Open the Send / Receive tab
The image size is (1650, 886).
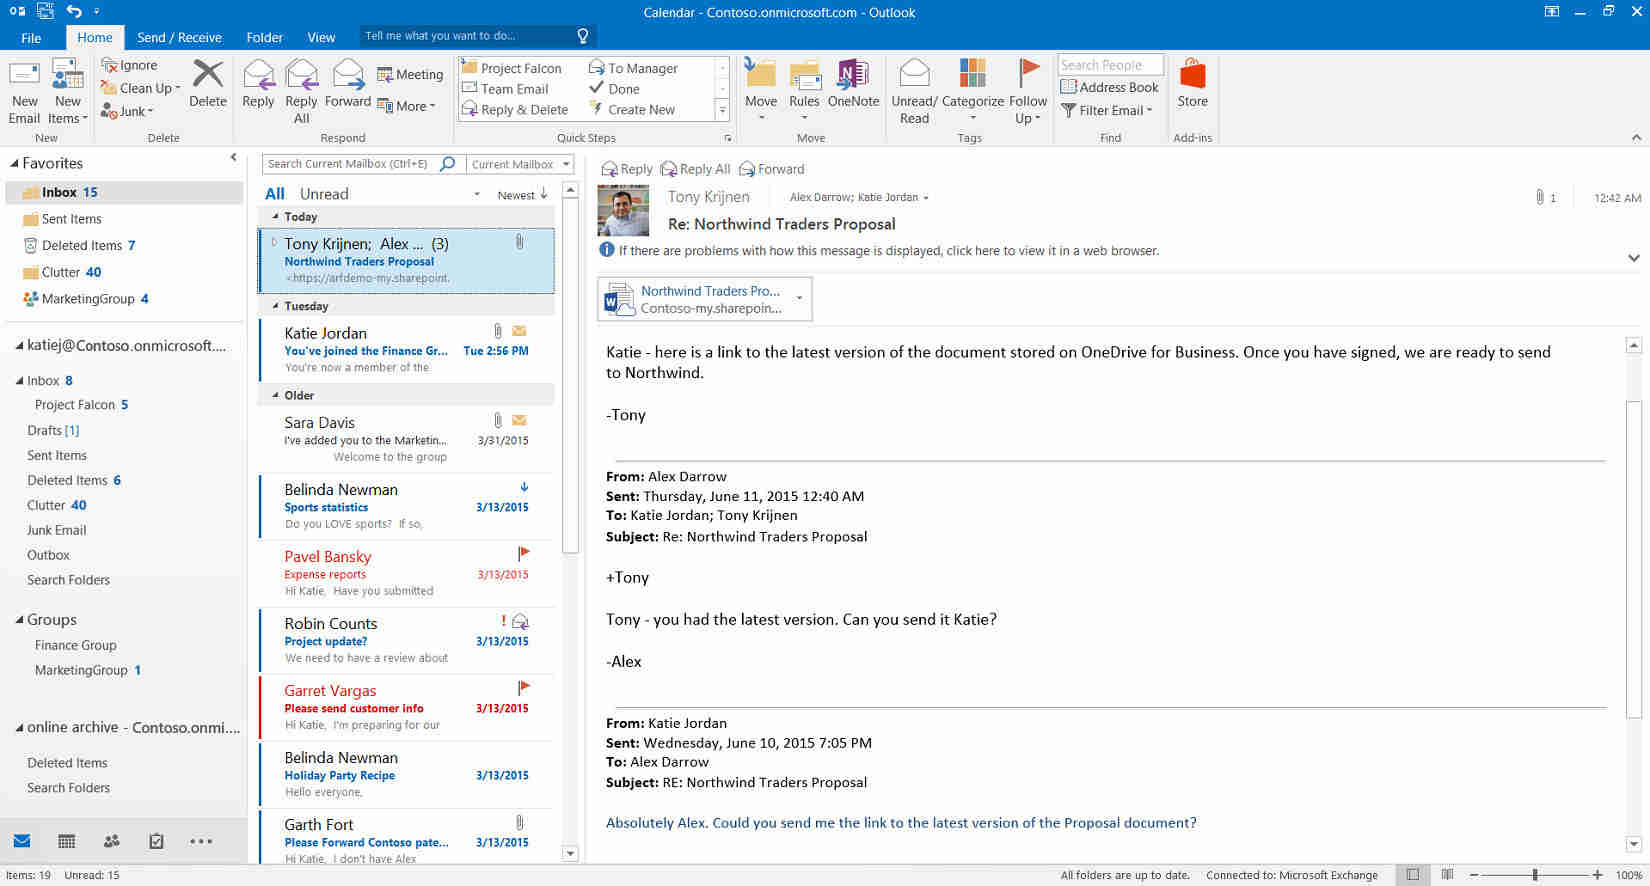(179, 37)
